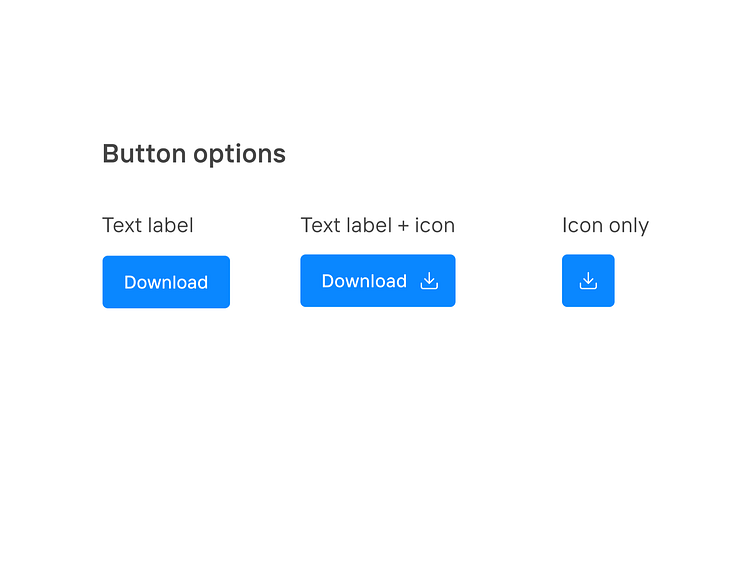The width and height of the screenshot is (752, 564).
Task: Click the 'Icon only' caption
Action: pyautogui.click(x=605, y=225)
